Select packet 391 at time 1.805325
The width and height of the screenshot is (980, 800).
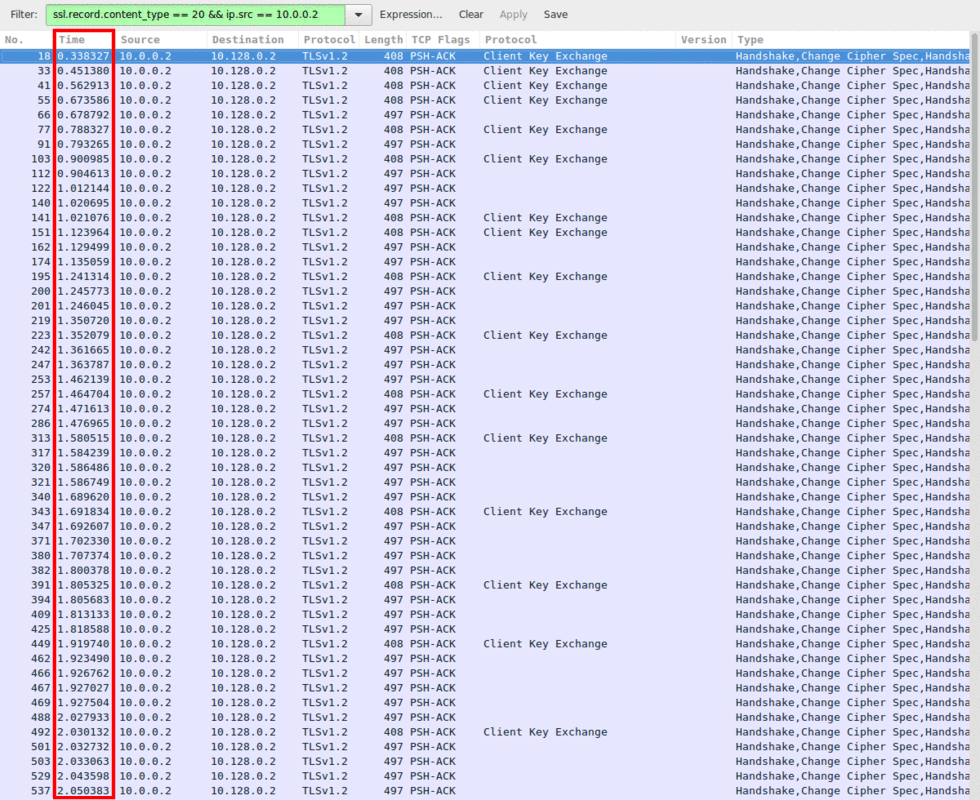485,585
